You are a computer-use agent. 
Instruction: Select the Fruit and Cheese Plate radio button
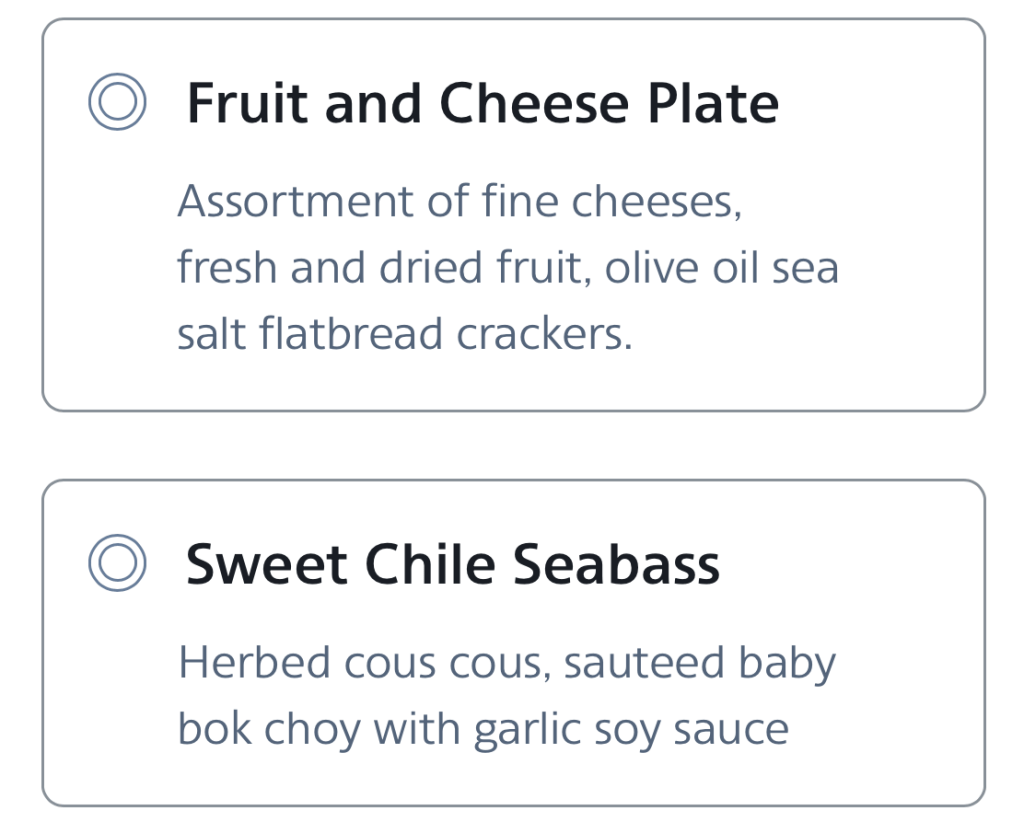click(117, 102)
